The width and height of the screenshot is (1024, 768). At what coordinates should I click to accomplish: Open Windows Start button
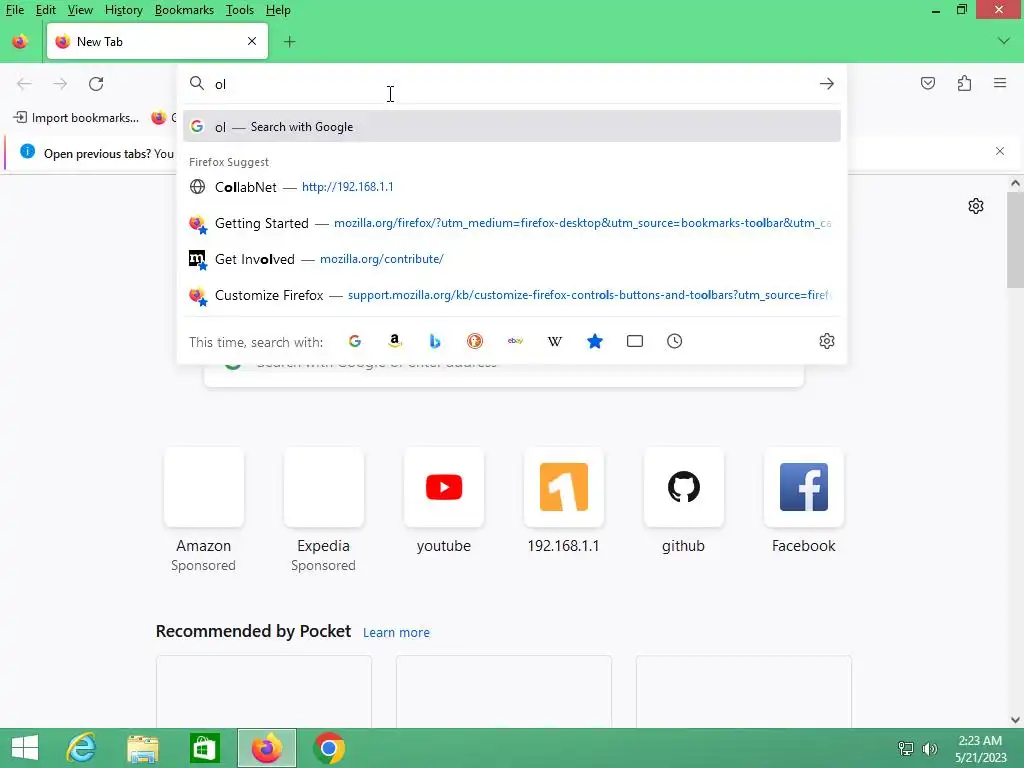coord(25,748)
